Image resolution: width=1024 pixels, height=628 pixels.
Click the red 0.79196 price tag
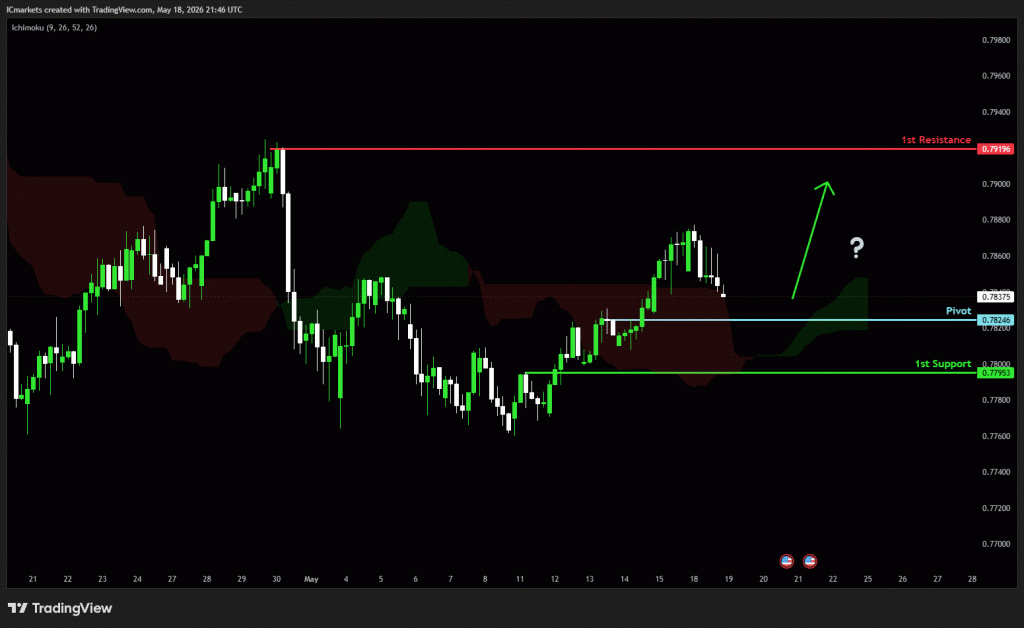pyautogui.click(x=995, y=149)
